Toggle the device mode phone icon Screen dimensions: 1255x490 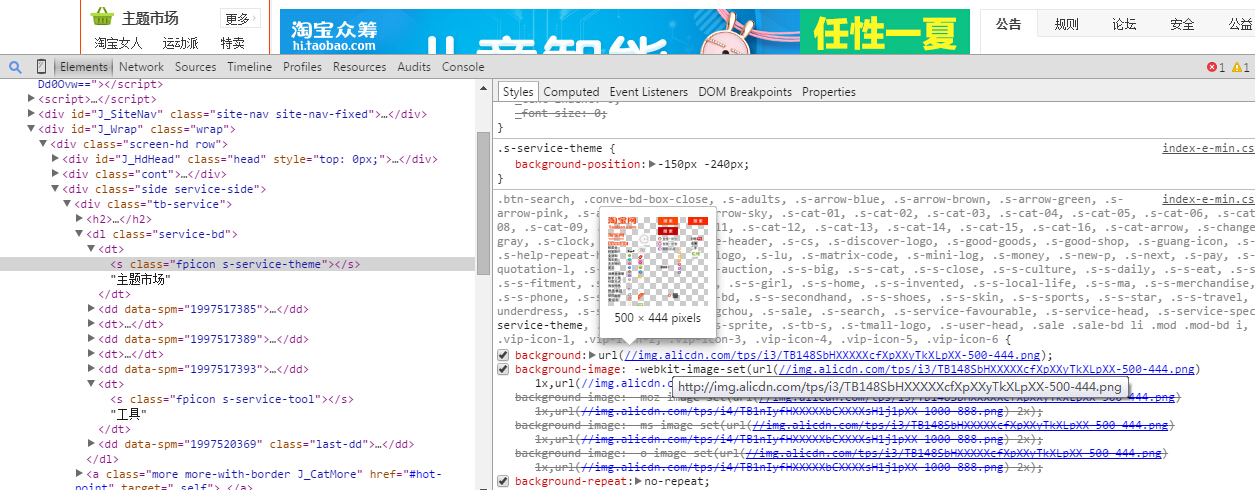tap(41, 67)
